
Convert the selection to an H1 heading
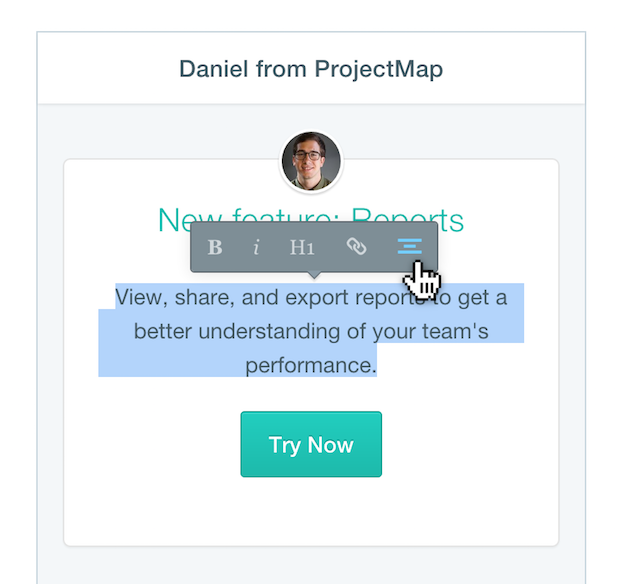coord(302,247)
